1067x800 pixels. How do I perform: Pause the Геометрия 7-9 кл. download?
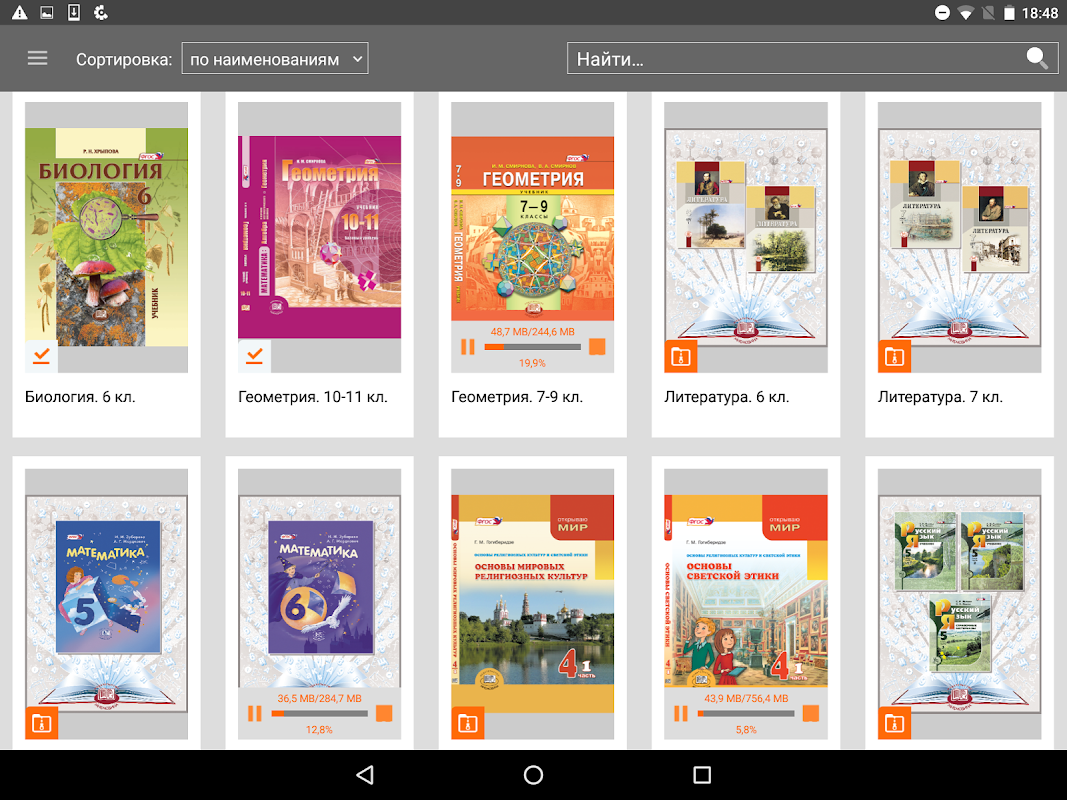pos(467,347)
